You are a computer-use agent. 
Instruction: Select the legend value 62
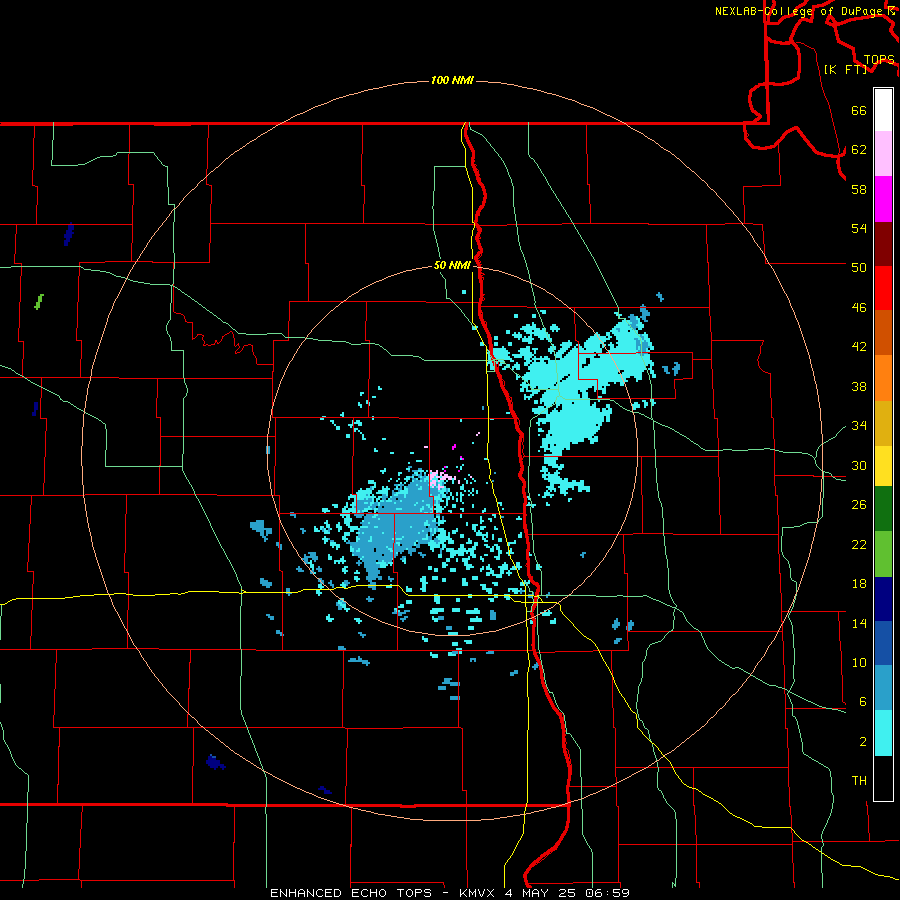click(859, 150)
